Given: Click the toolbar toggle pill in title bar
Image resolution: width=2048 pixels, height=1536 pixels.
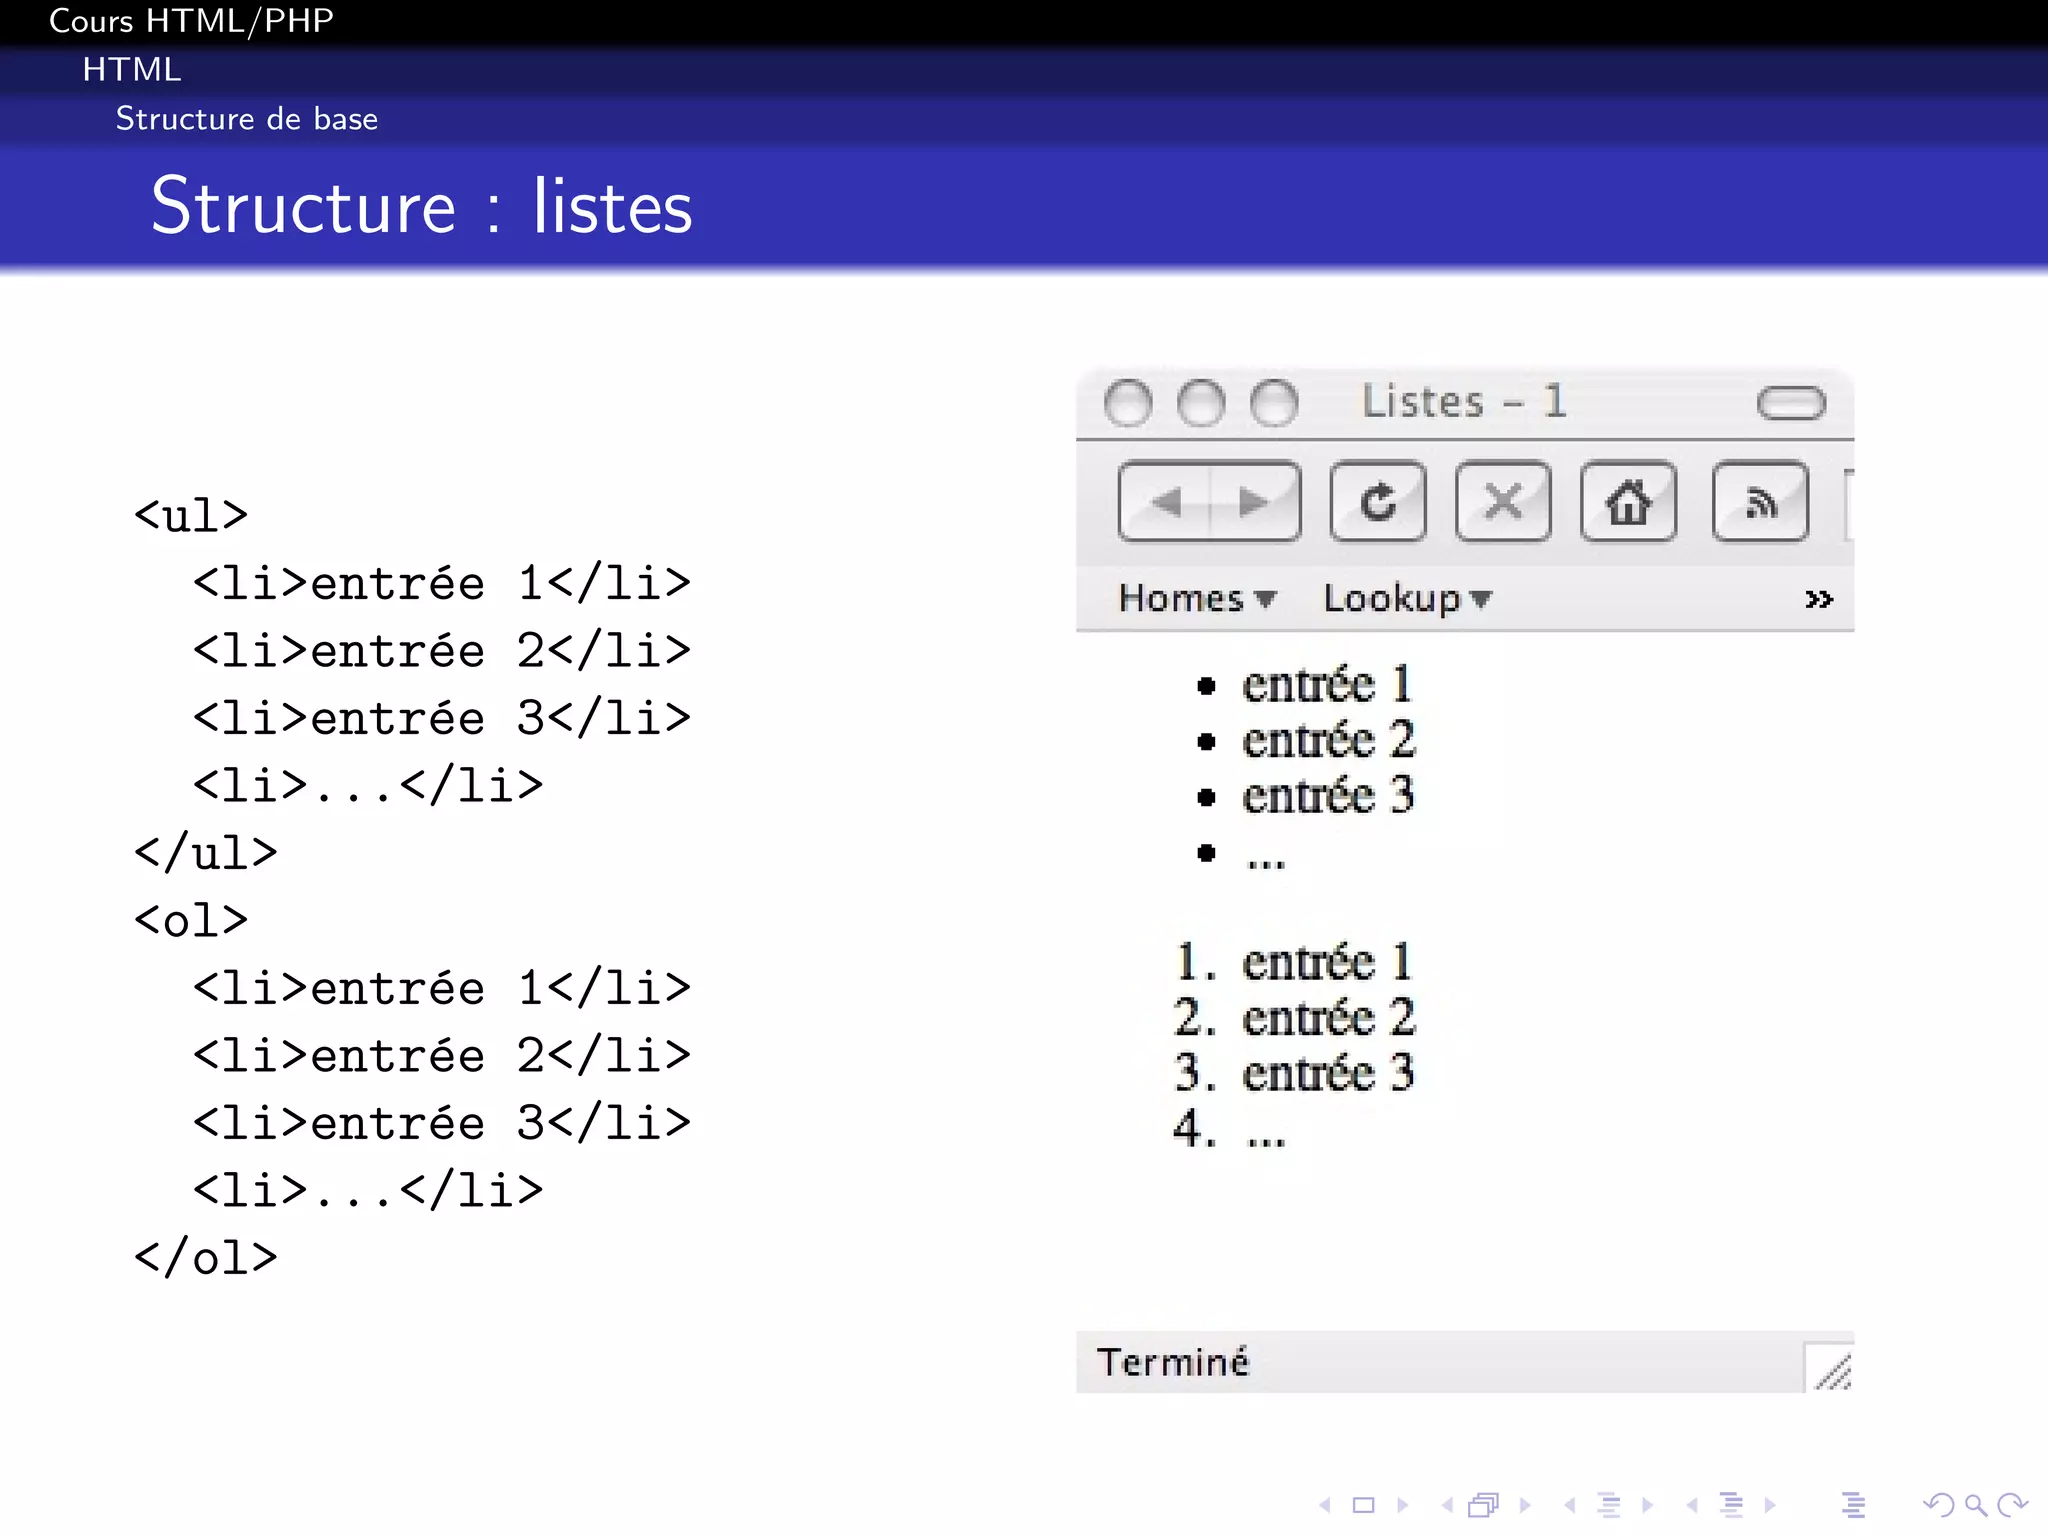Looking at the screenshot, I should pyautogui.click(x=1791, y=403).
